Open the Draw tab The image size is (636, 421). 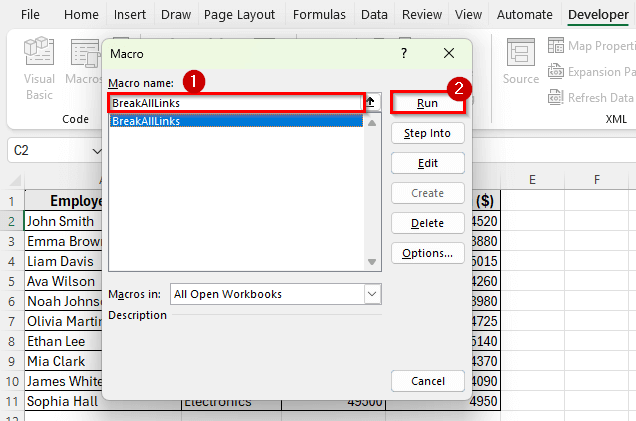(x=176, y=15)
